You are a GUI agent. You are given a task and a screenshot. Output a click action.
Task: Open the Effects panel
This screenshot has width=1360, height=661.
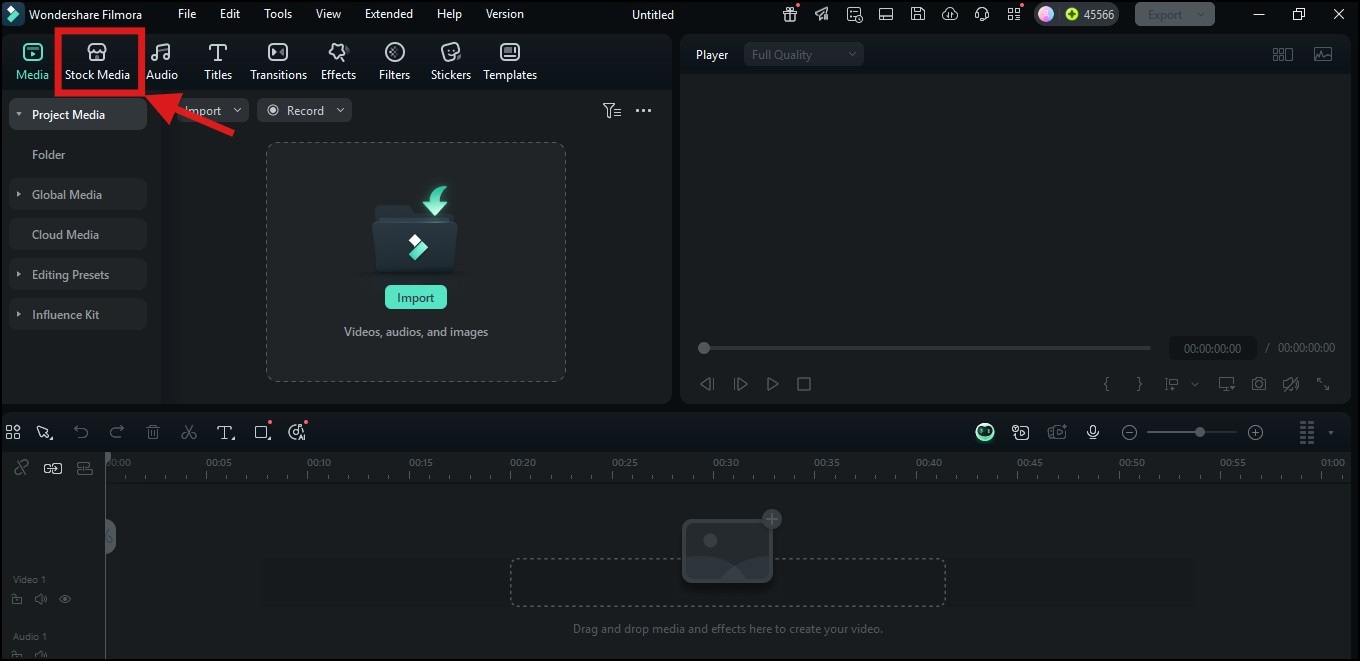[338, 60]
